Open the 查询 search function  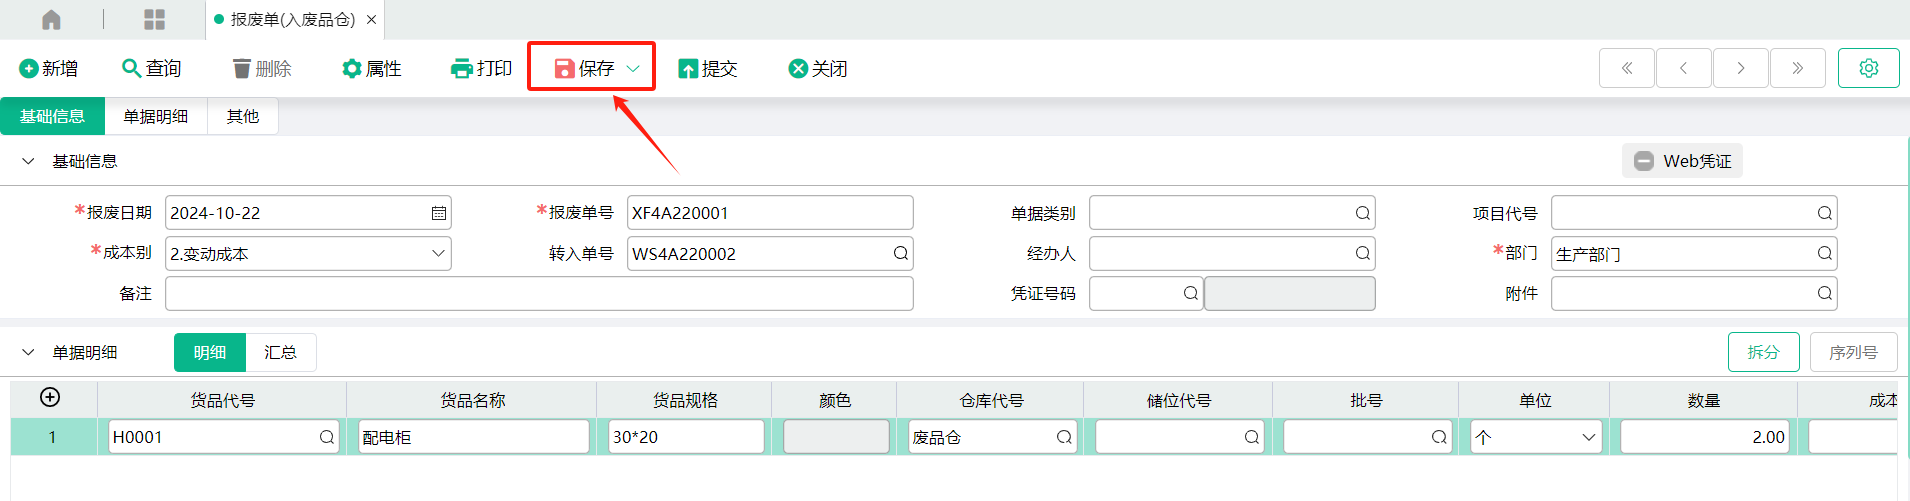point(151,68)
